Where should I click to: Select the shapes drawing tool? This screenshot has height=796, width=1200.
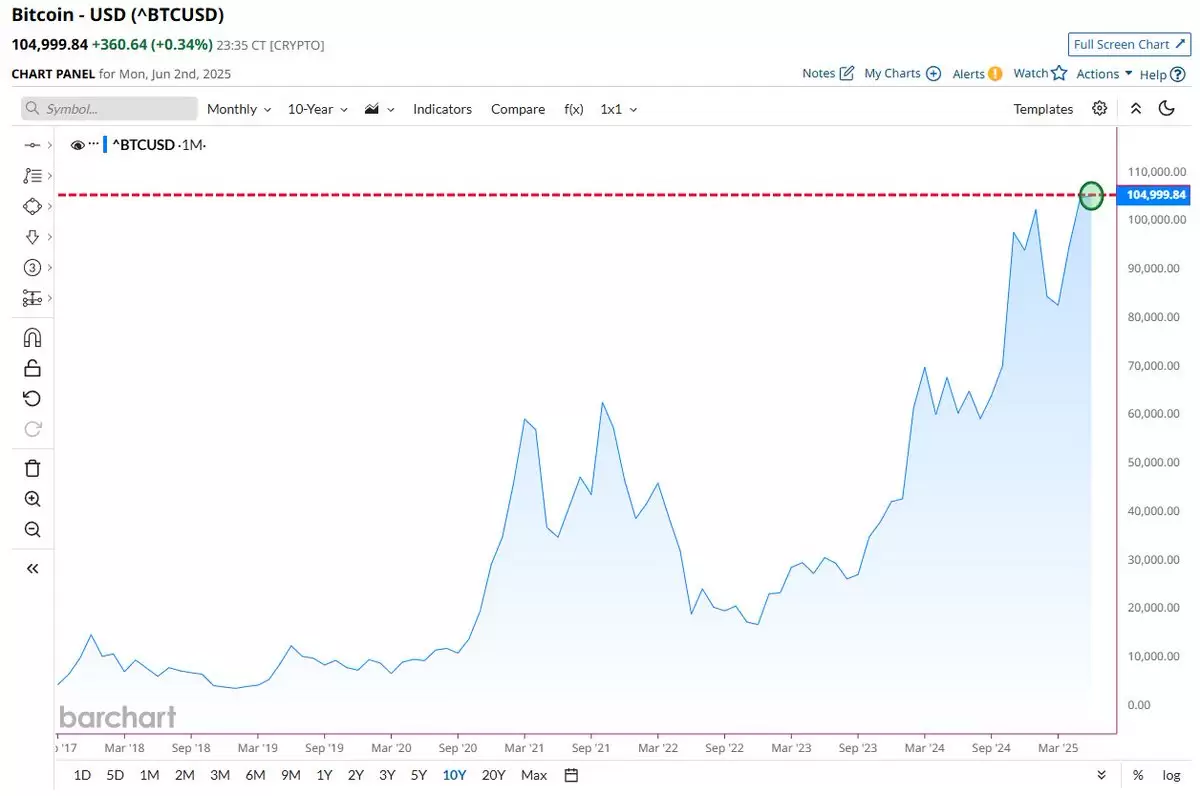pos(32,206)
